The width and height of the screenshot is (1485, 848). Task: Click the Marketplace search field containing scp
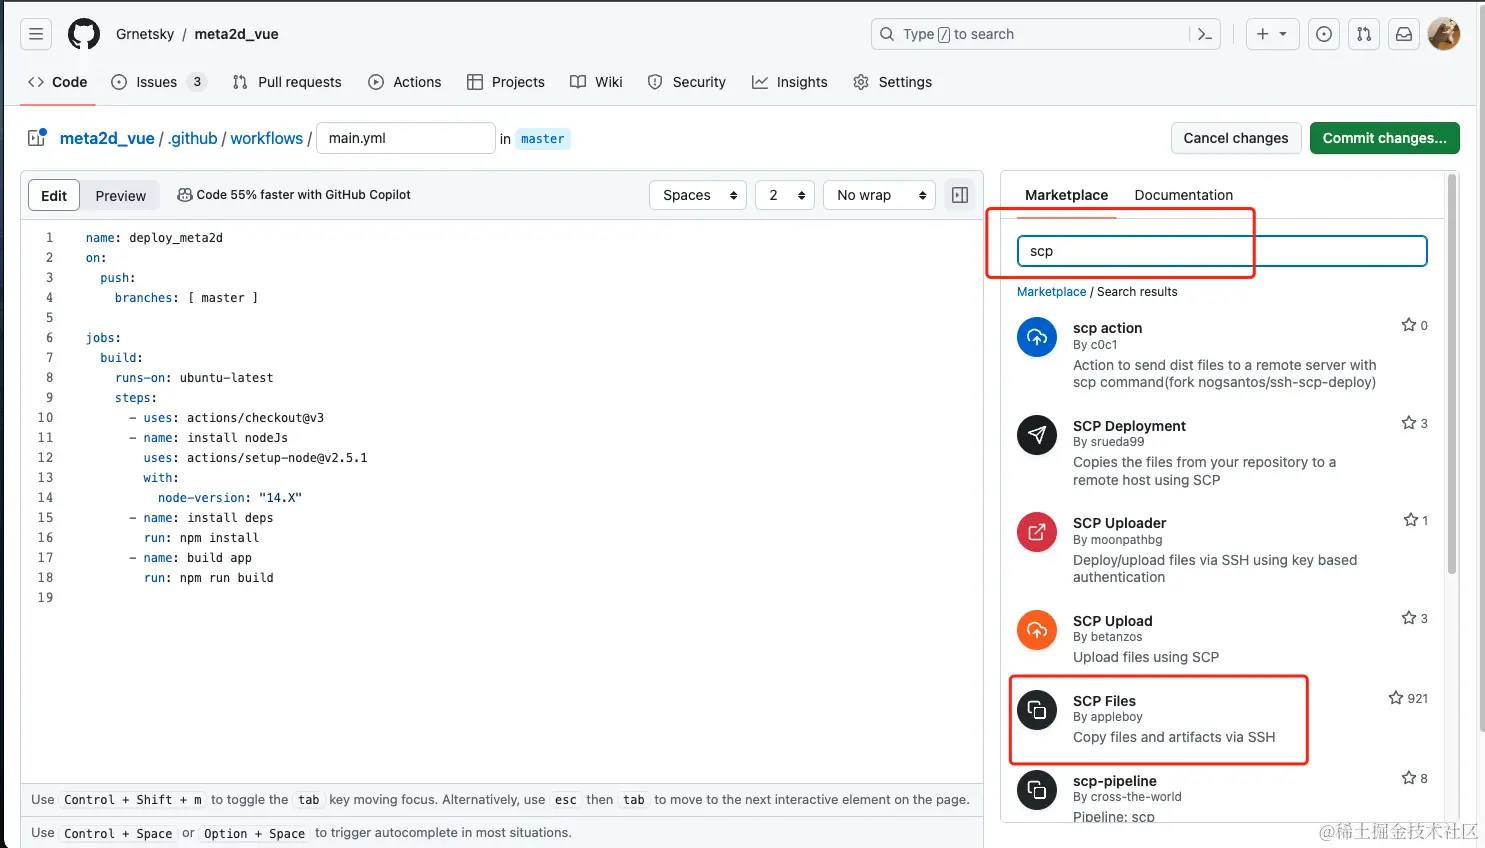1222,251
